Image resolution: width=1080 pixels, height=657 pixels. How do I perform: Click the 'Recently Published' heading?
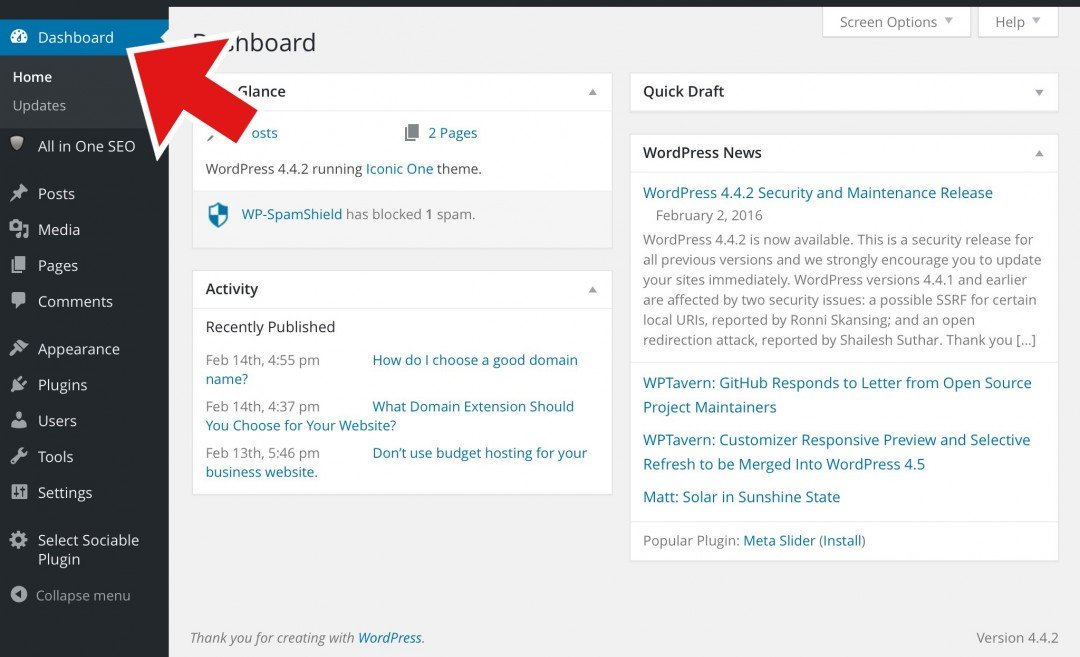[x=270, y=327]
